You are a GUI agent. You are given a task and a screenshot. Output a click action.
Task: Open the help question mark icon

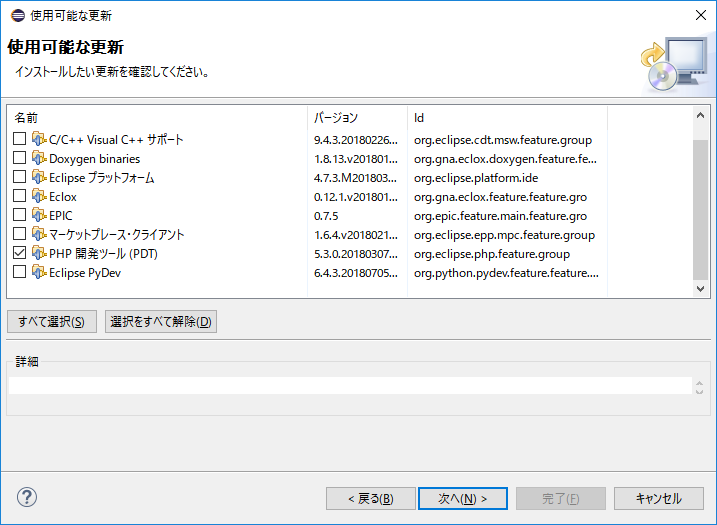27,497
